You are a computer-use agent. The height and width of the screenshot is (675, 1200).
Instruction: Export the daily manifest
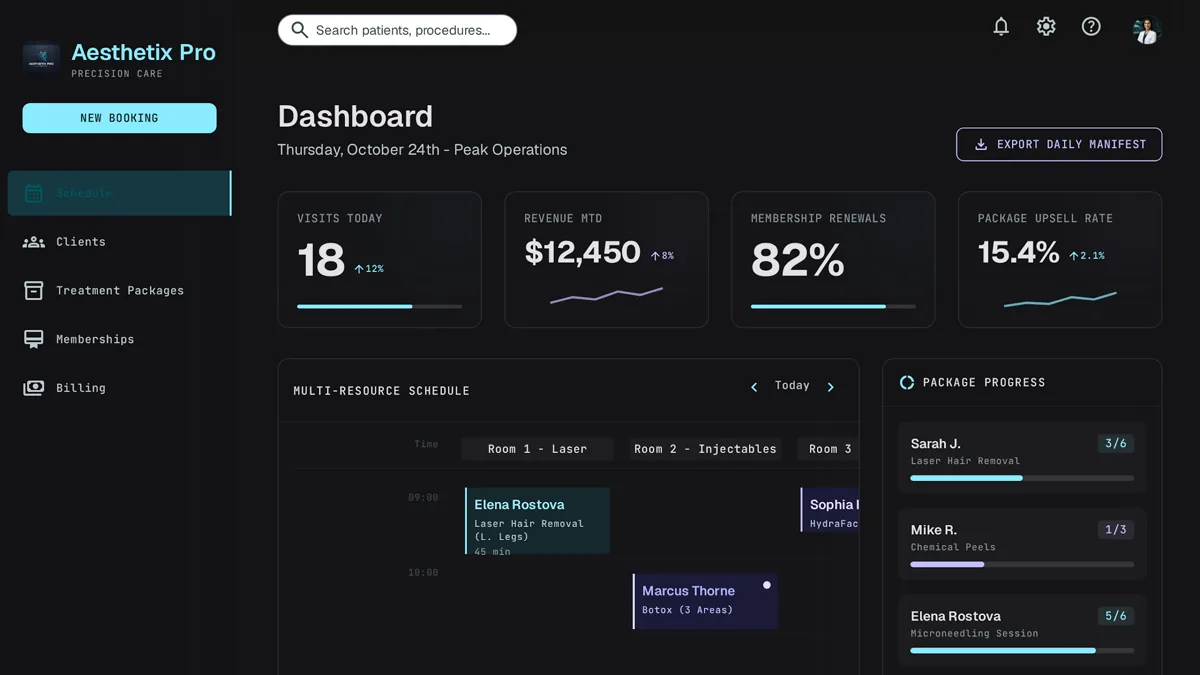(x=1059, y=144)
